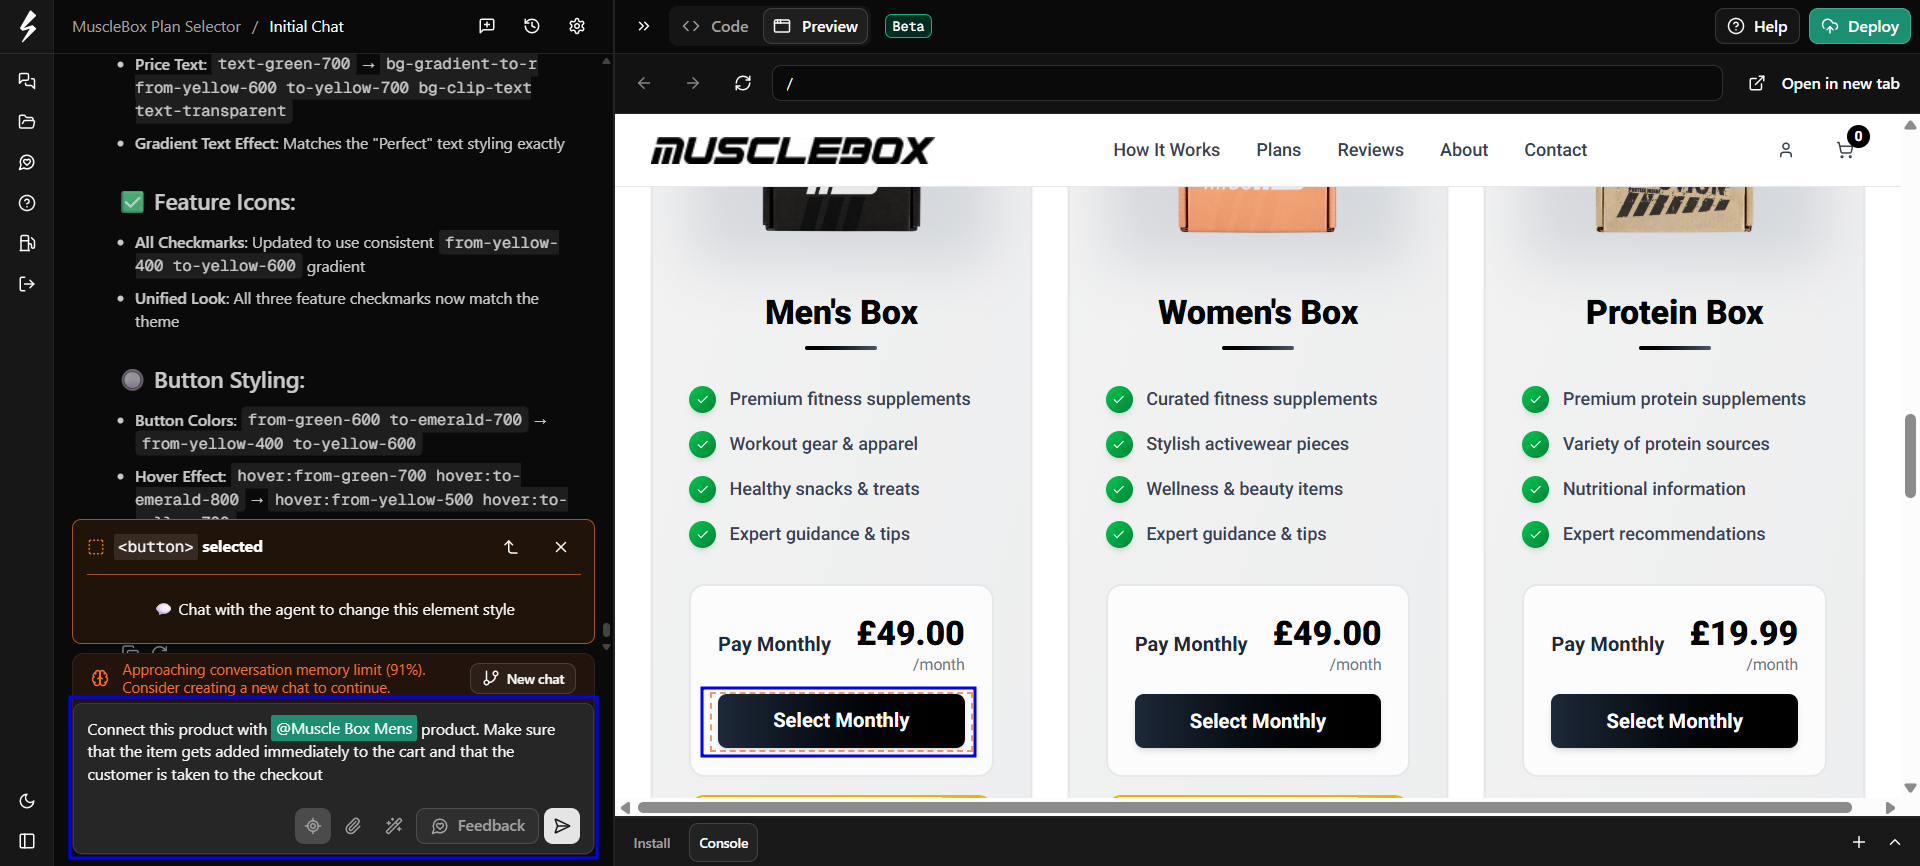Image resolution: width=1920 pixels, height=866 pixels.
Task: Click the Initial Chat breadcrumb title
Action: 306,26
